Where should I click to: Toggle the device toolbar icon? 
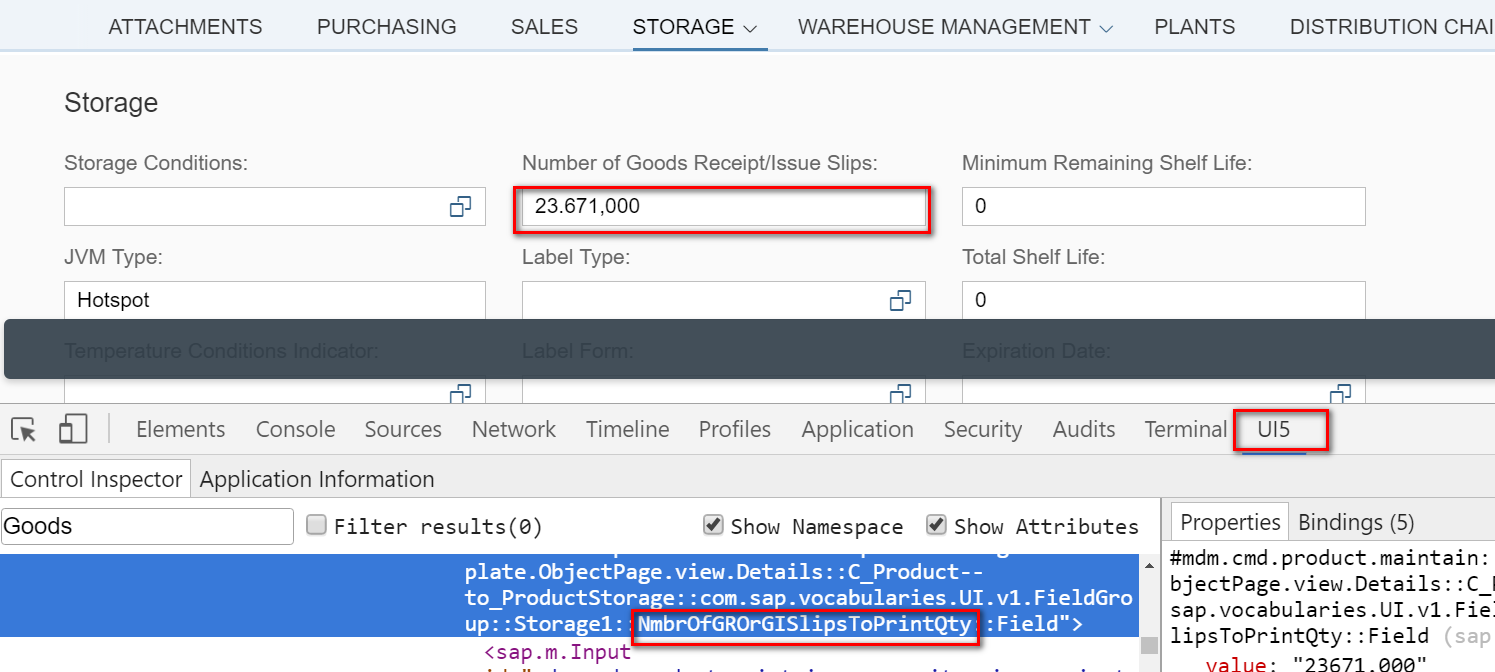pyautogui.click(x=72, y=430)
